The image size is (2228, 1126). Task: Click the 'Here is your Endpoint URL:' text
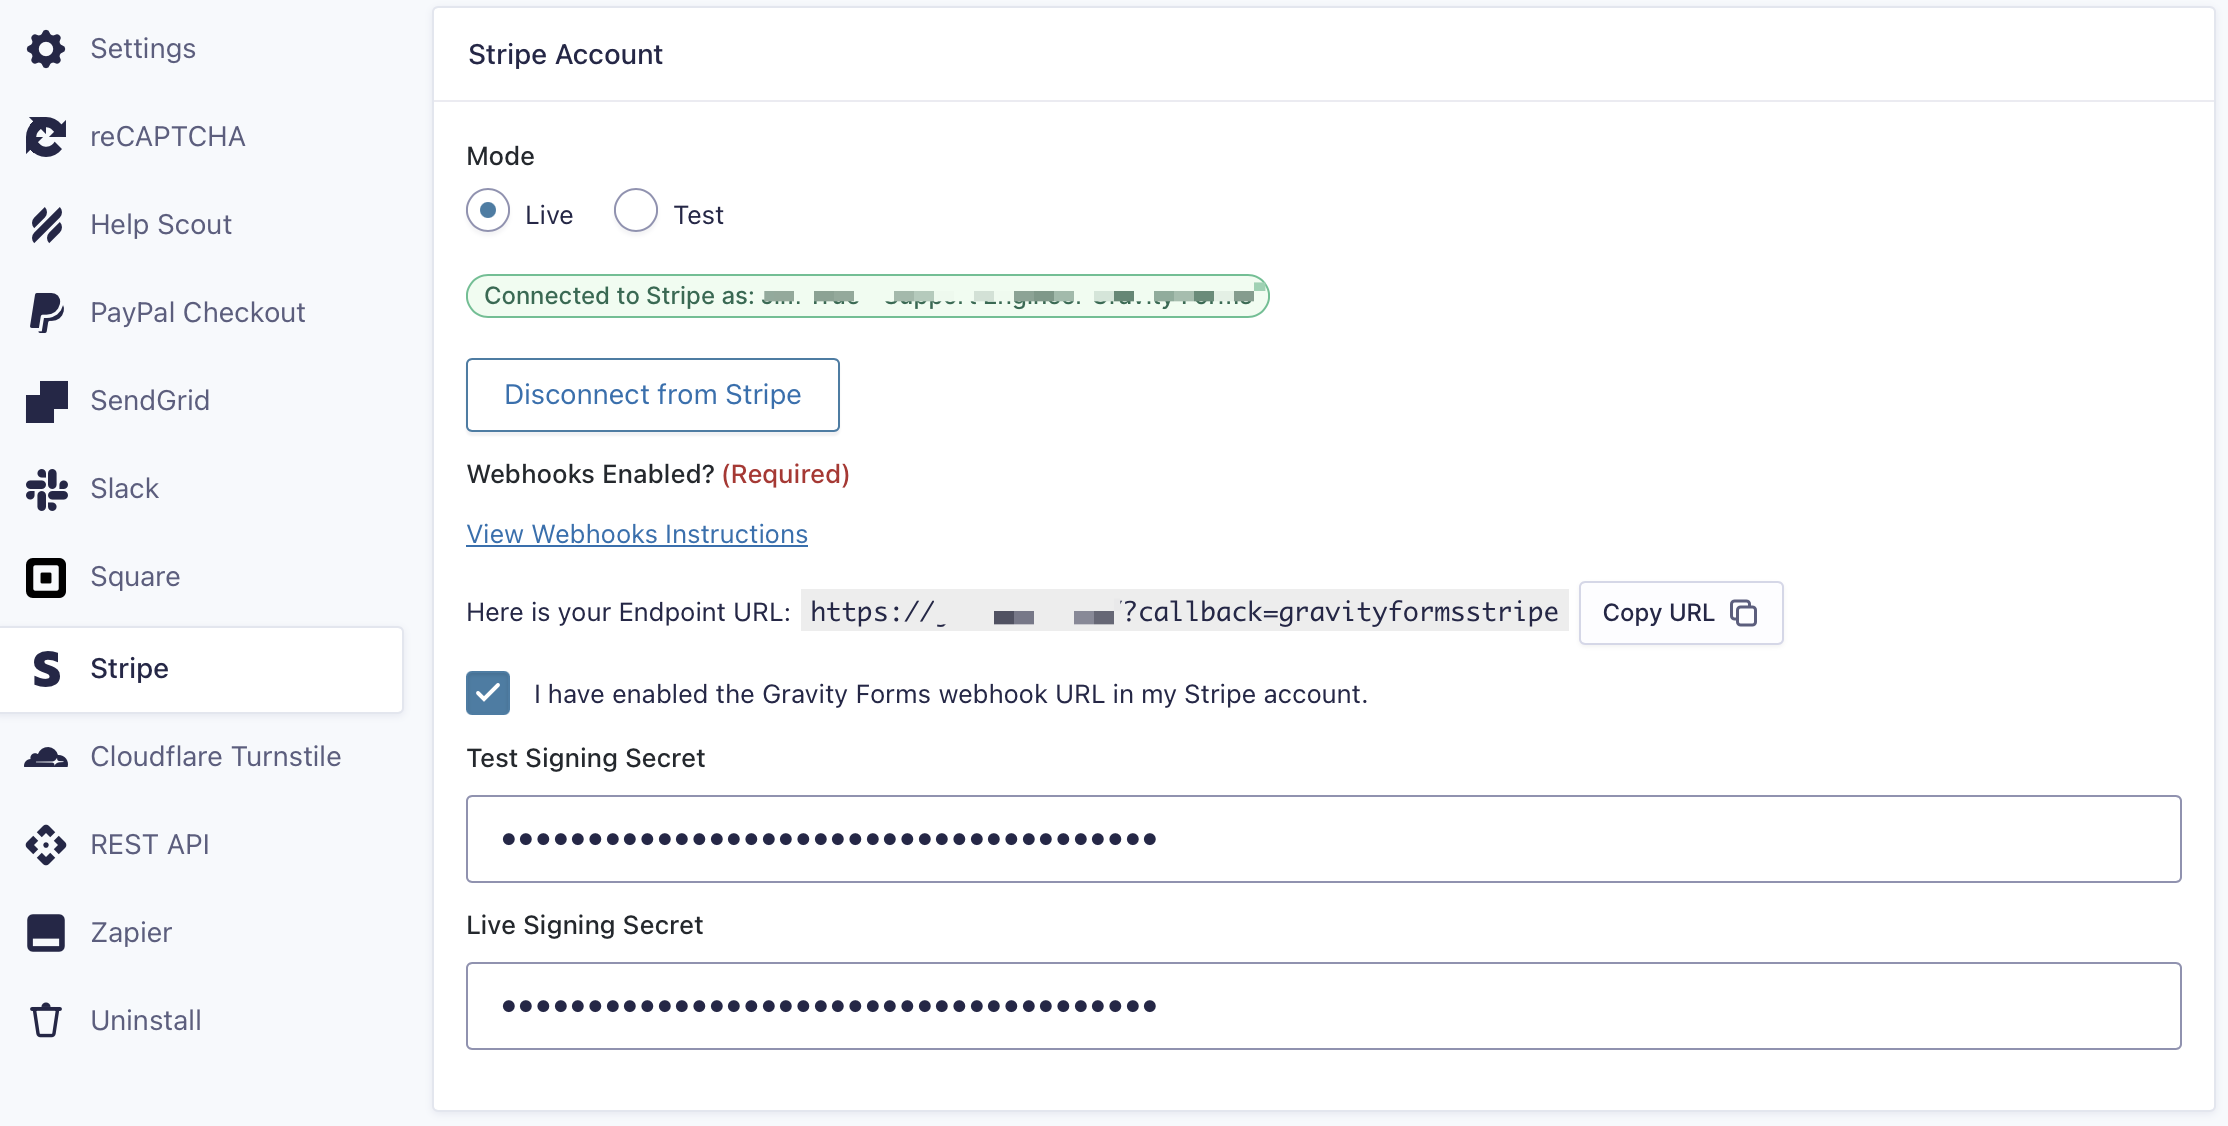pyautogui.click(x=628, y=612)
